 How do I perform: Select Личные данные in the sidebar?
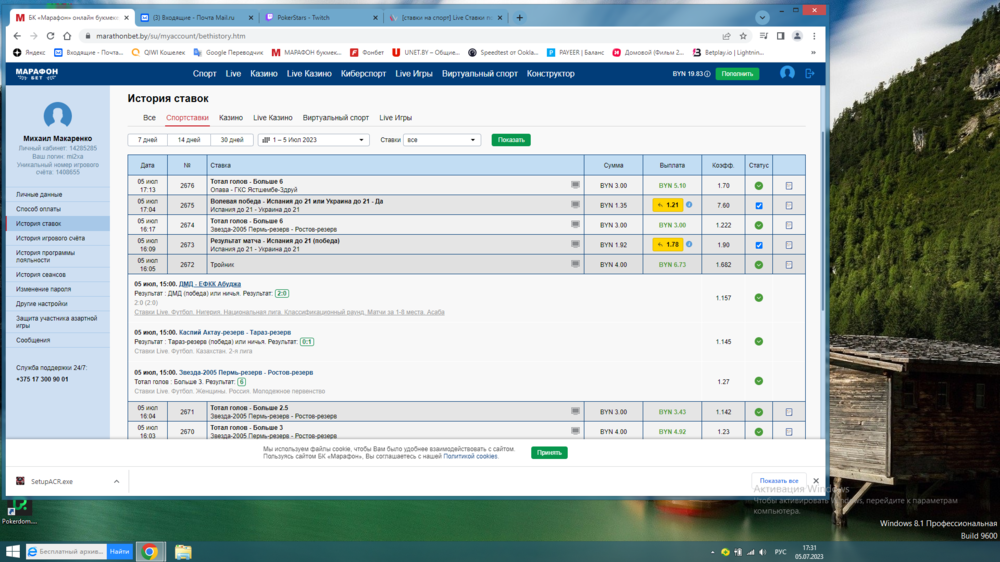pos(39,194)
